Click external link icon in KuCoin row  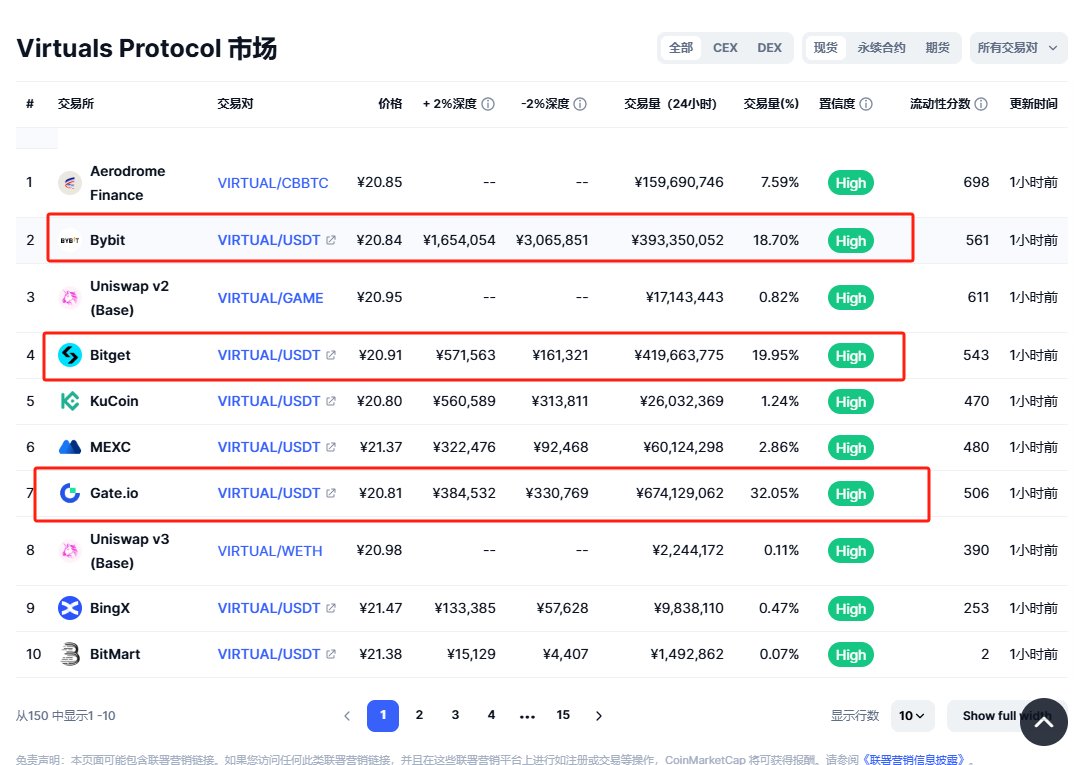click(x=331, y=401)
